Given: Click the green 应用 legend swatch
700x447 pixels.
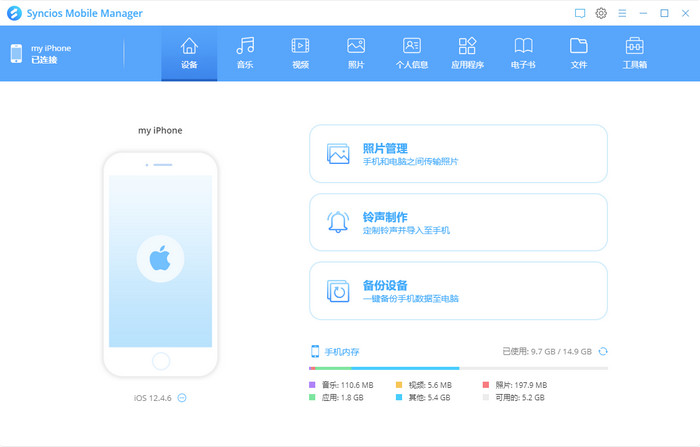Looking at the screenshot, I should pyautogui.click(x=312, y=397).
